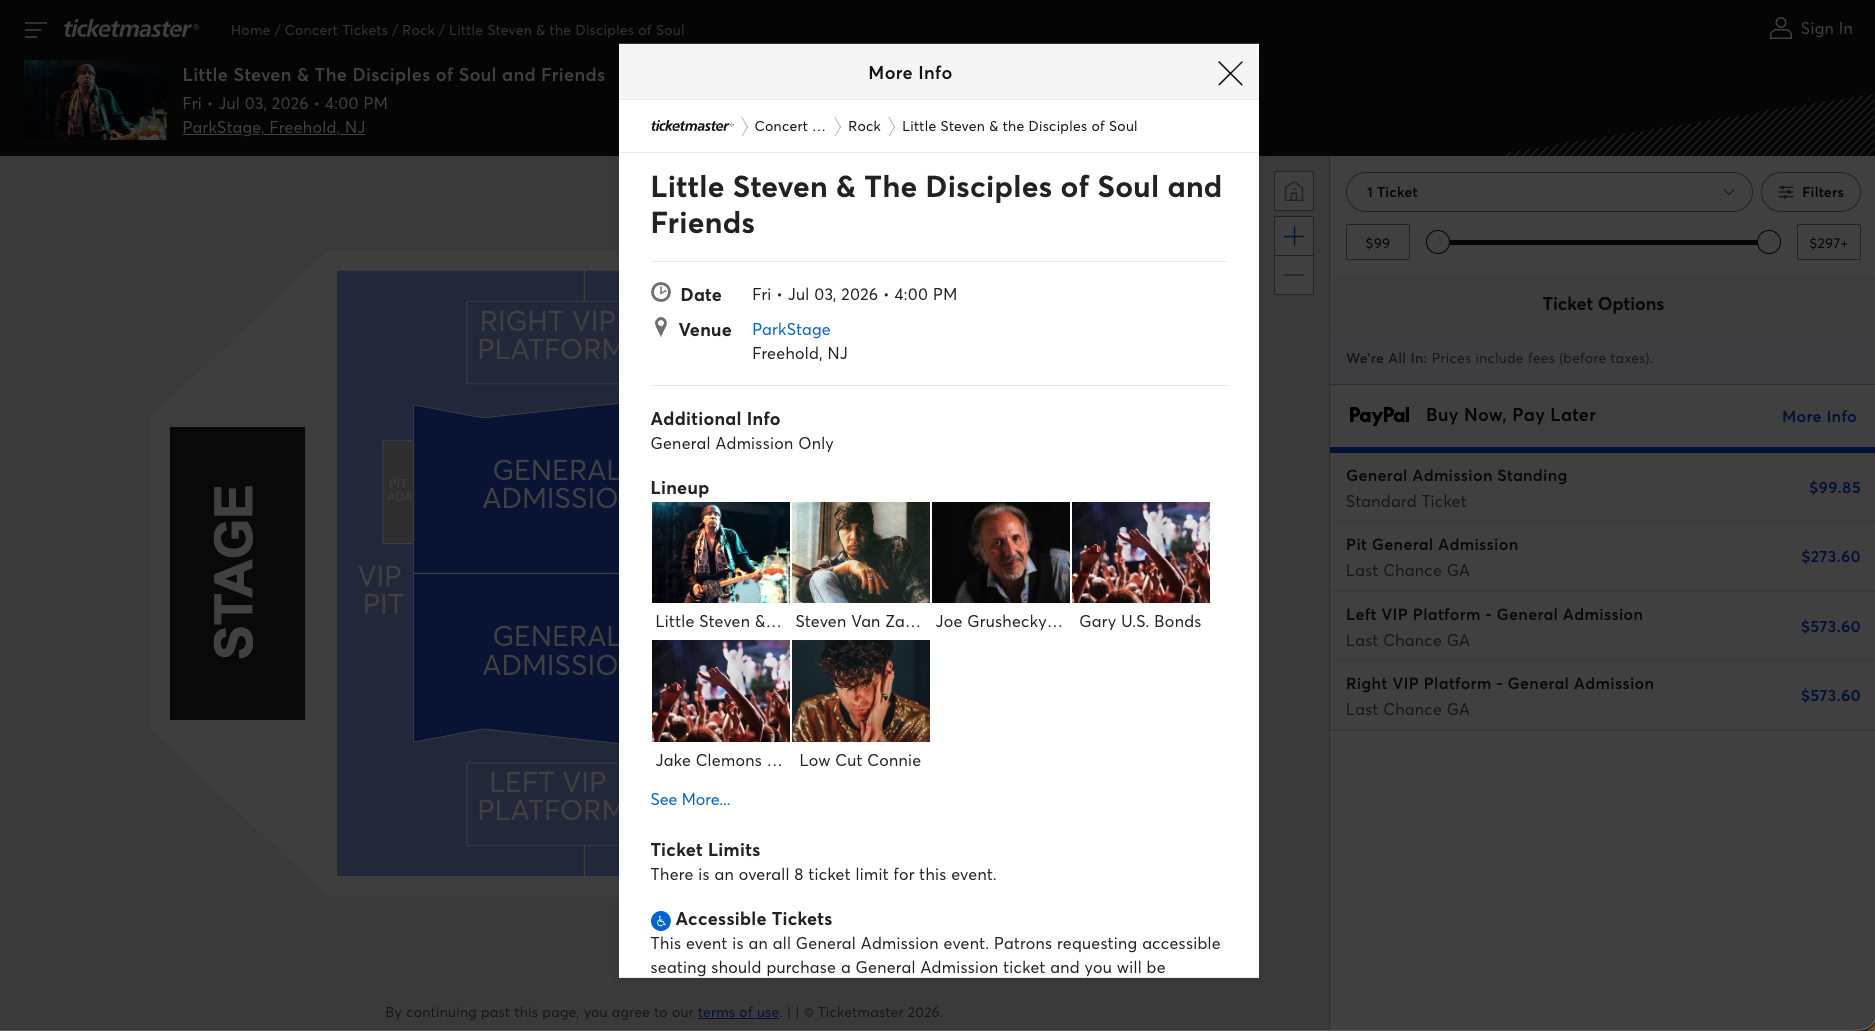Click the Ticketmaster logo in dialog breadcrumb
Image resolution: width=1875 pixels, height=1031 pixels.
(x=691, y=126)
